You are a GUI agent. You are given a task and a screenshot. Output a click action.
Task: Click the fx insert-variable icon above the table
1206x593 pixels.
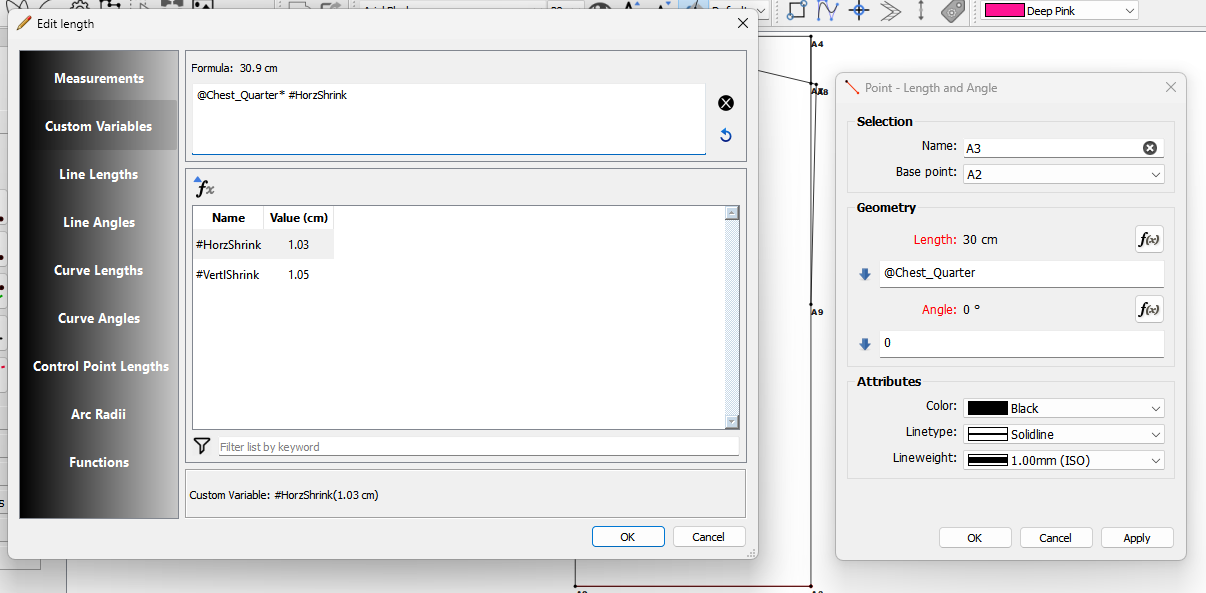click(204, 187)
